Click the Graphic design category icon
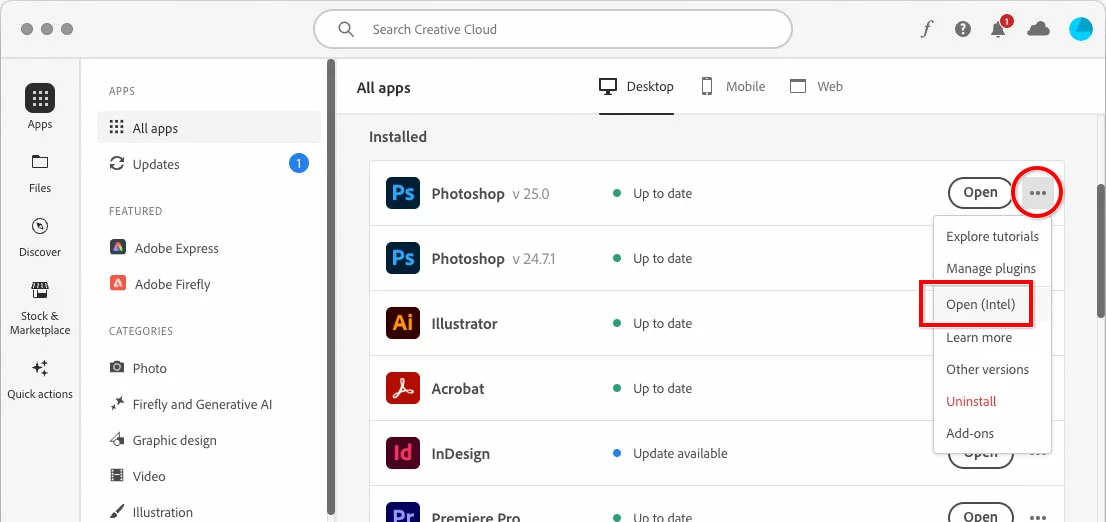The height and width of the screenshot is (522, 1106). click(117, 439)
